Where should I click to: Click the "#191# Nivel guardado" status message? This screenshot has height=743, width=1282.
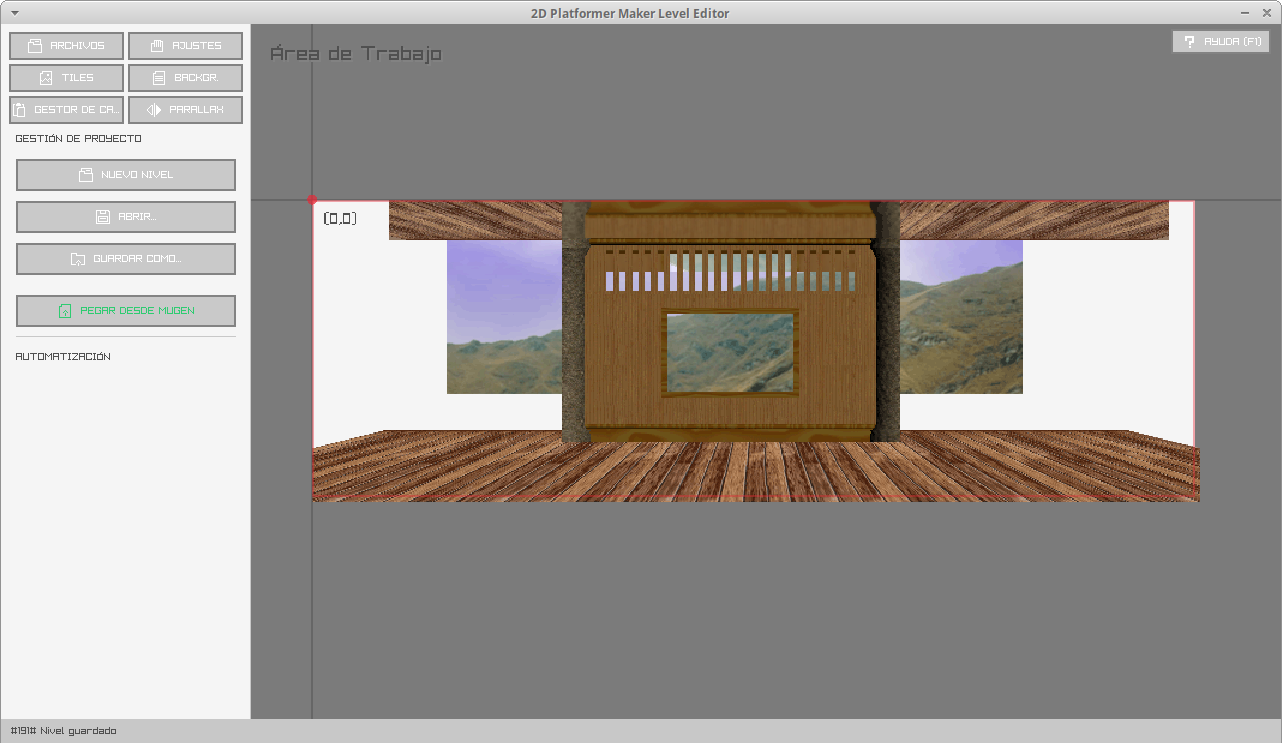pos(63,731)
